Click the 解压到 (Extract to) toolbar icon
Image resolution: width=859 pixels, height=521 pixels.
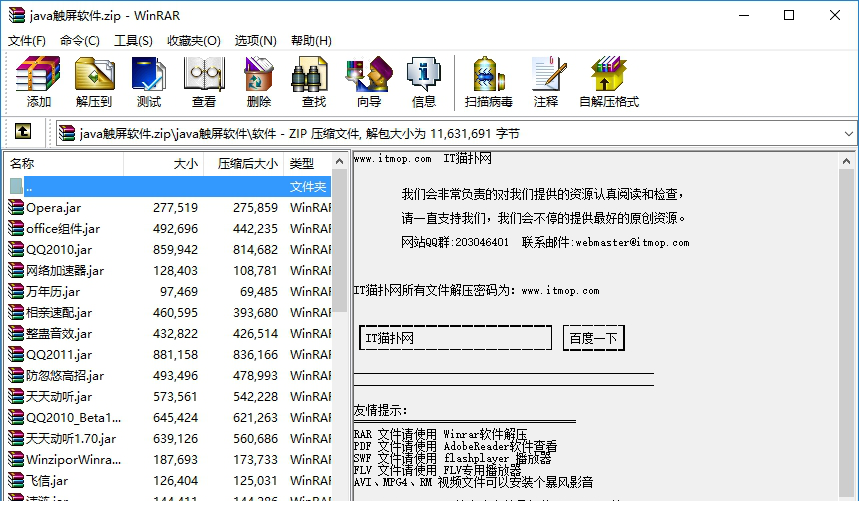(x=94, y=74)
